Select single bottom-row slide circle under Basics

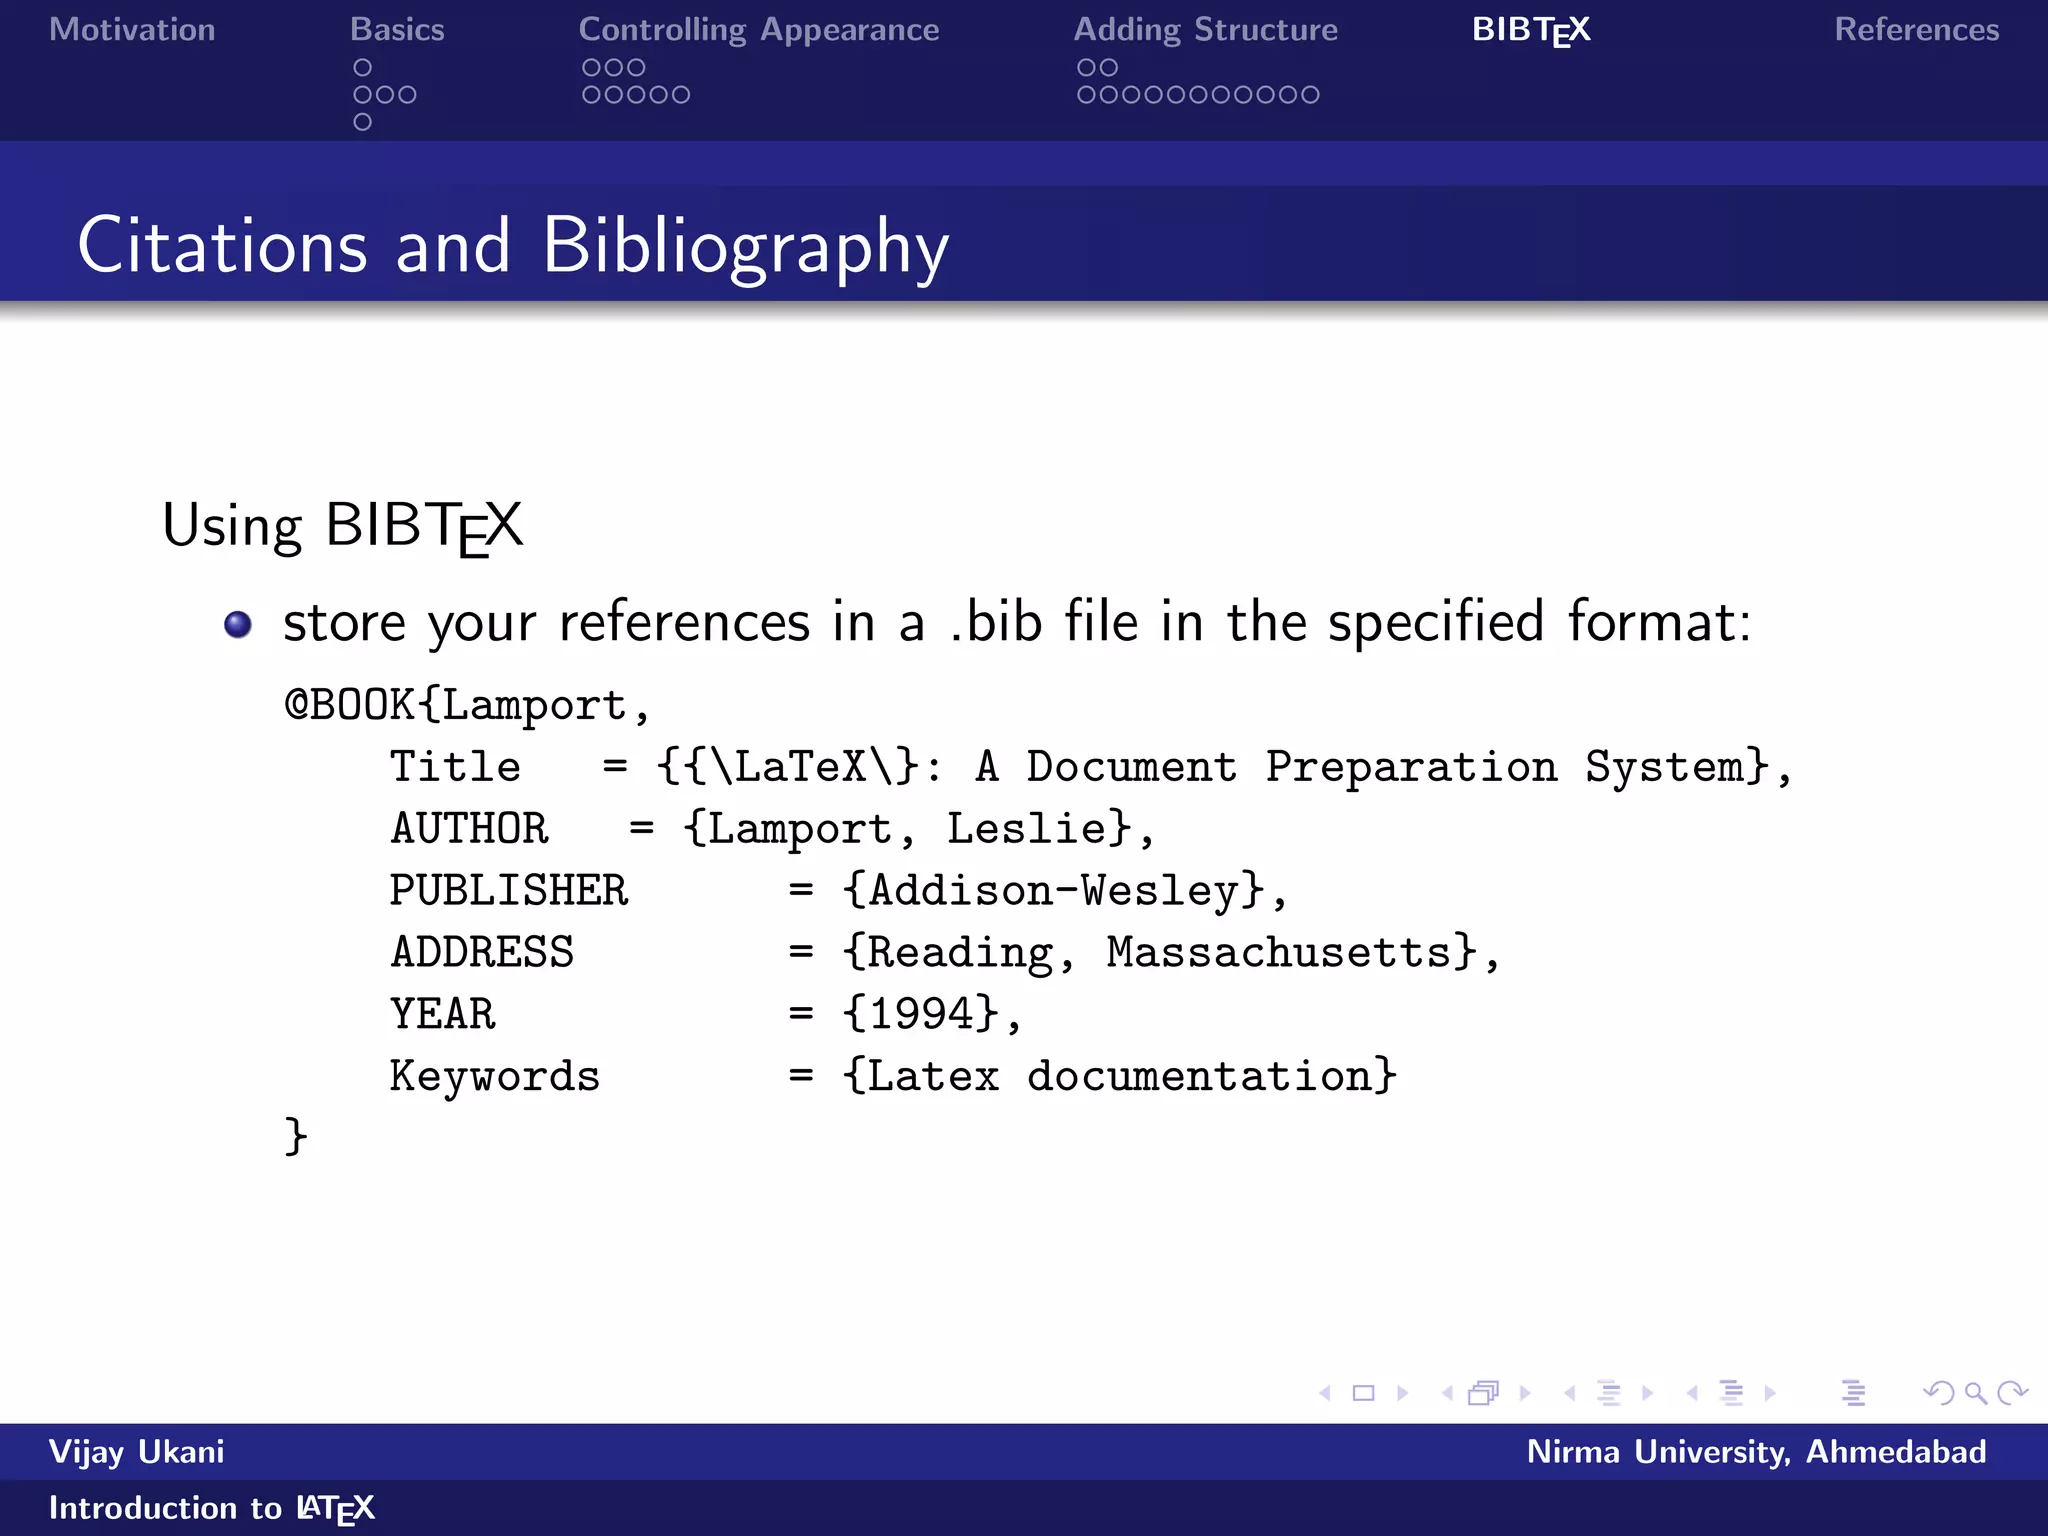pos(363,122)
